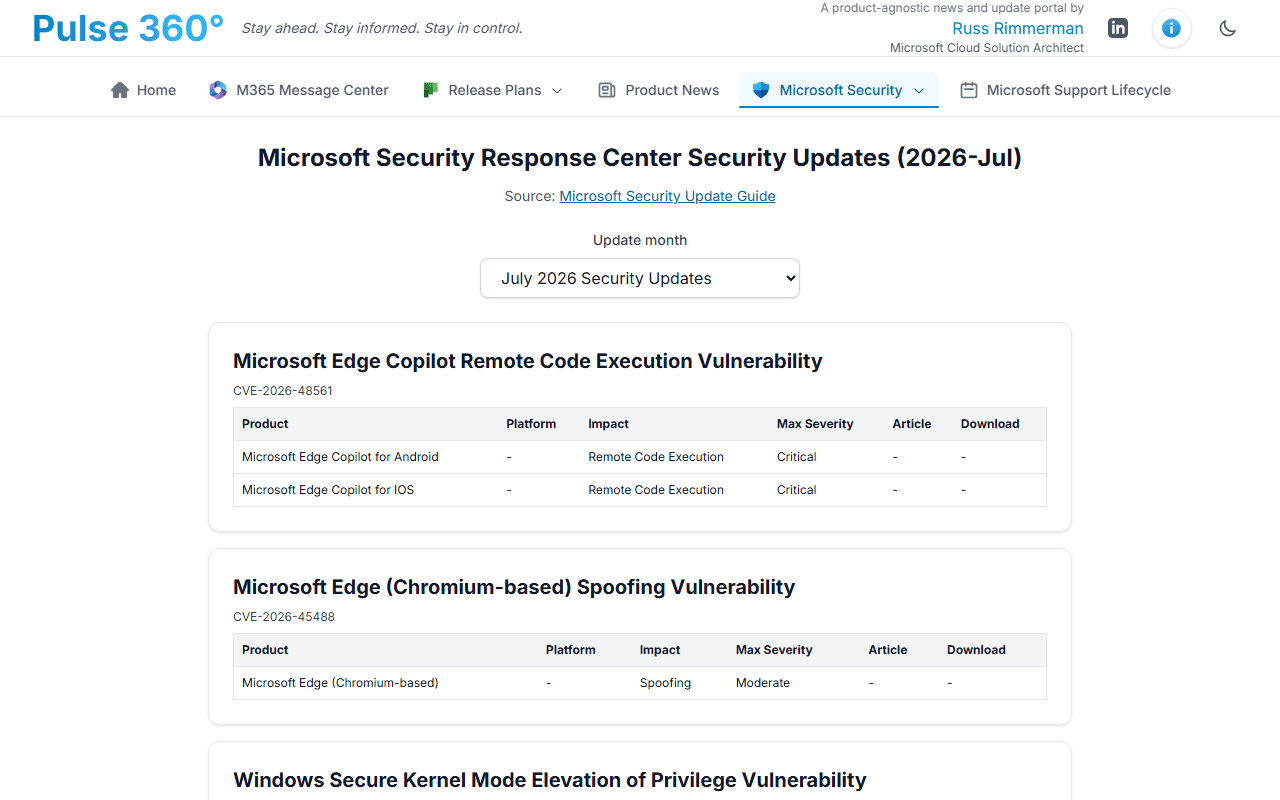Select the Microsoft Security menu item
Image resolution: width=1280 pixels, height=800 pixels.
pyautogui.click(x=839, y=90)
